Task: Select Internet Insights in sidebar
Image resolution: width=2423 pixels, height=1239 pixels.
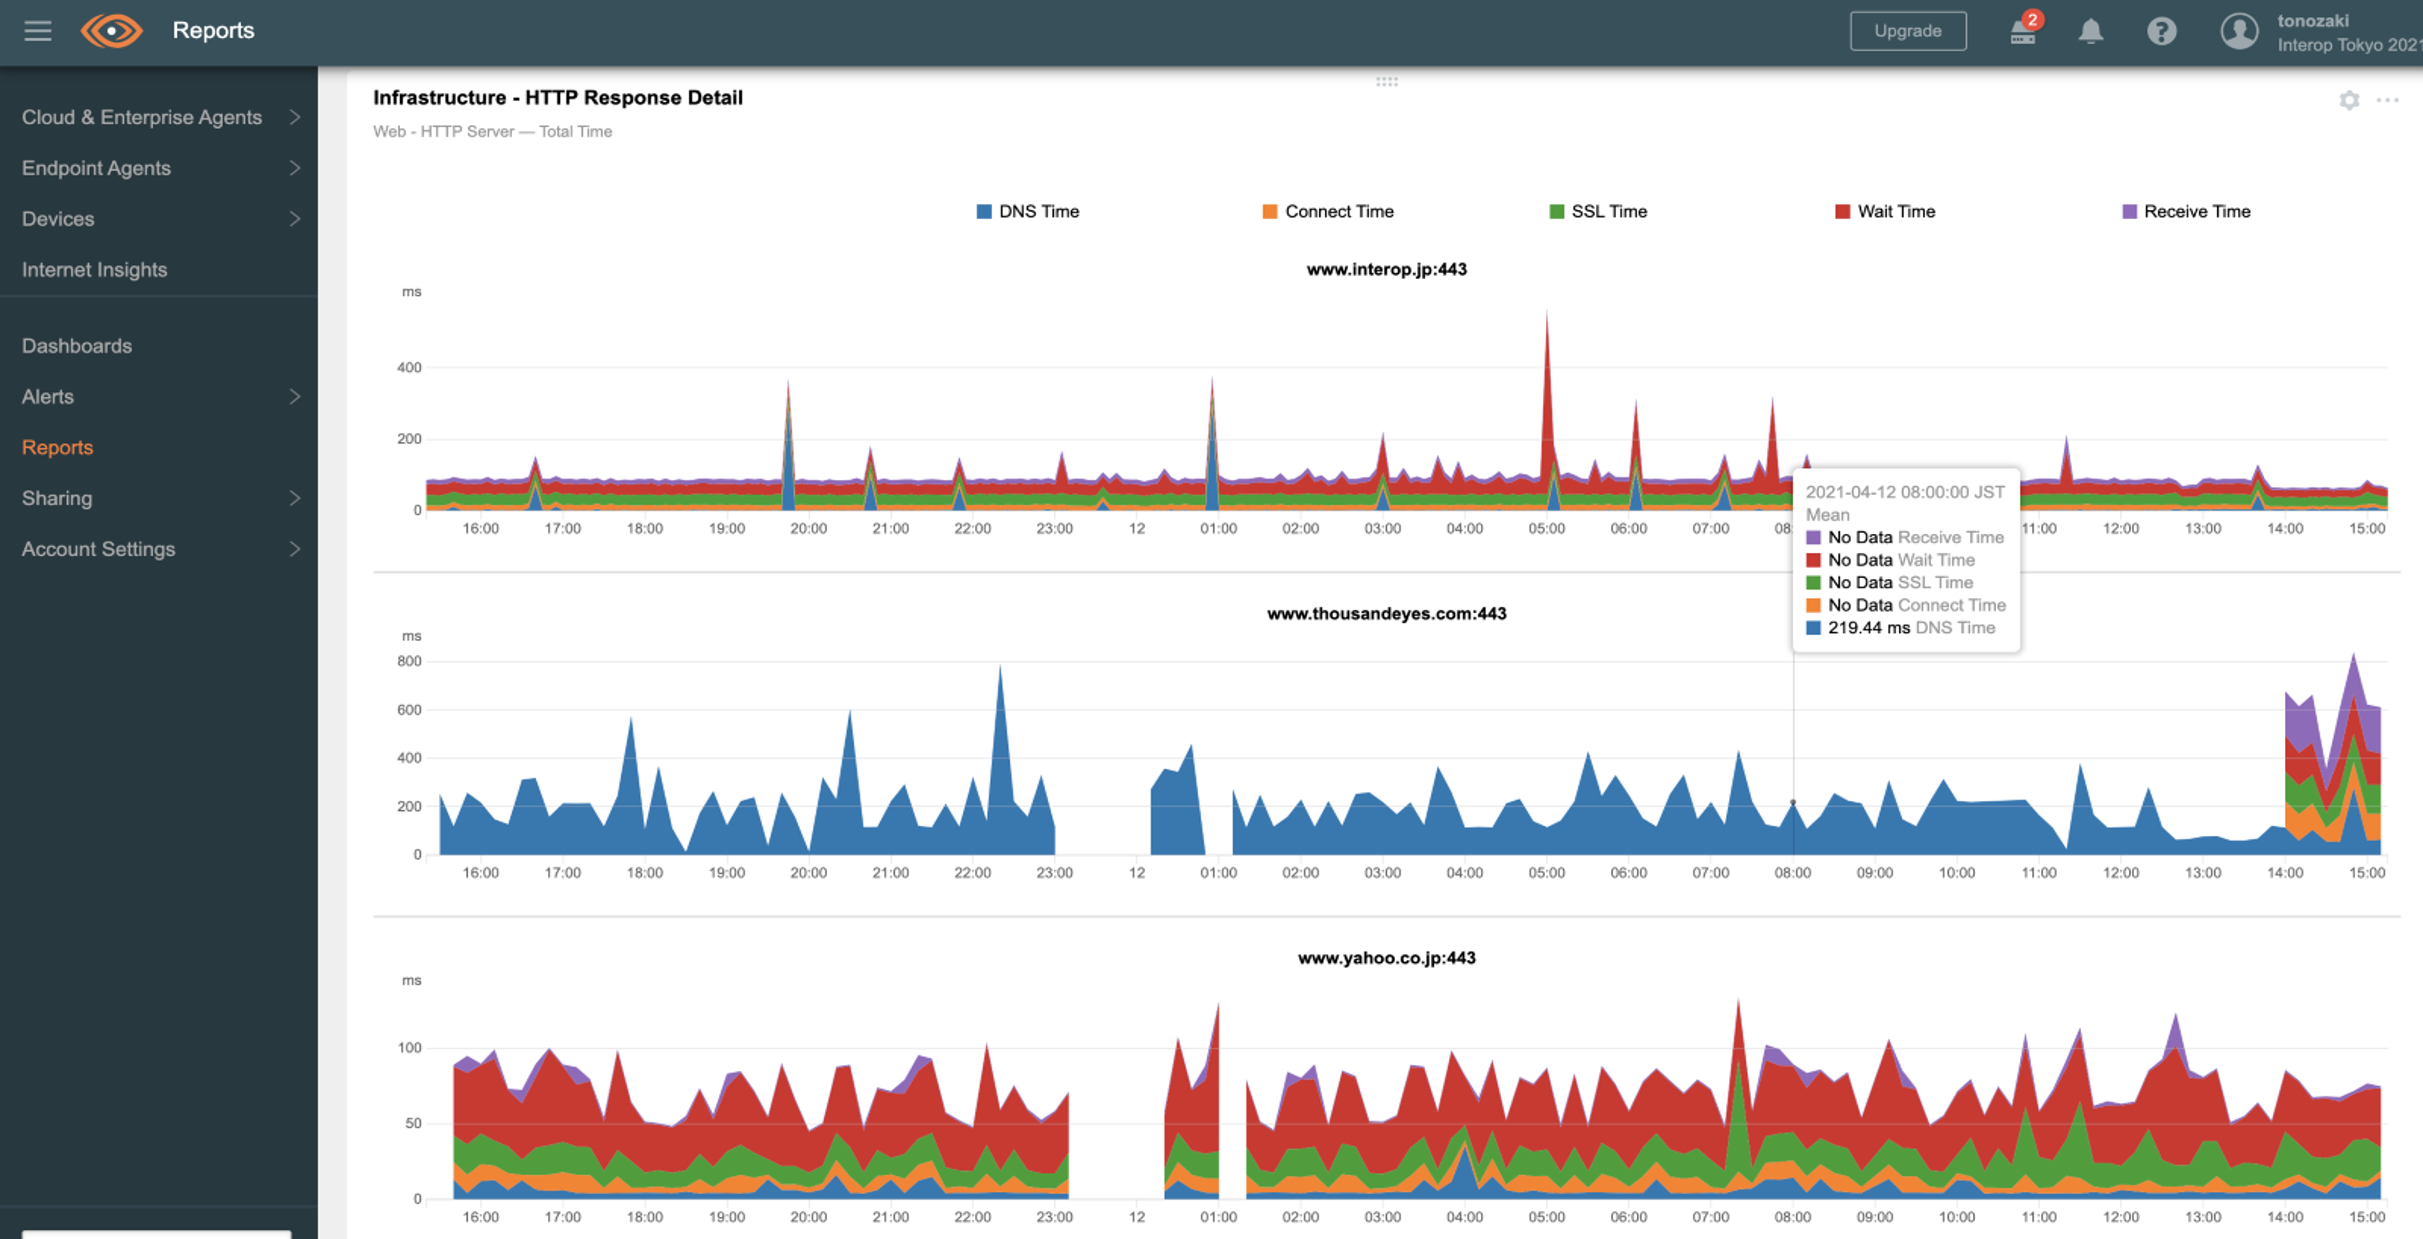Action: (x=94, y=270)
